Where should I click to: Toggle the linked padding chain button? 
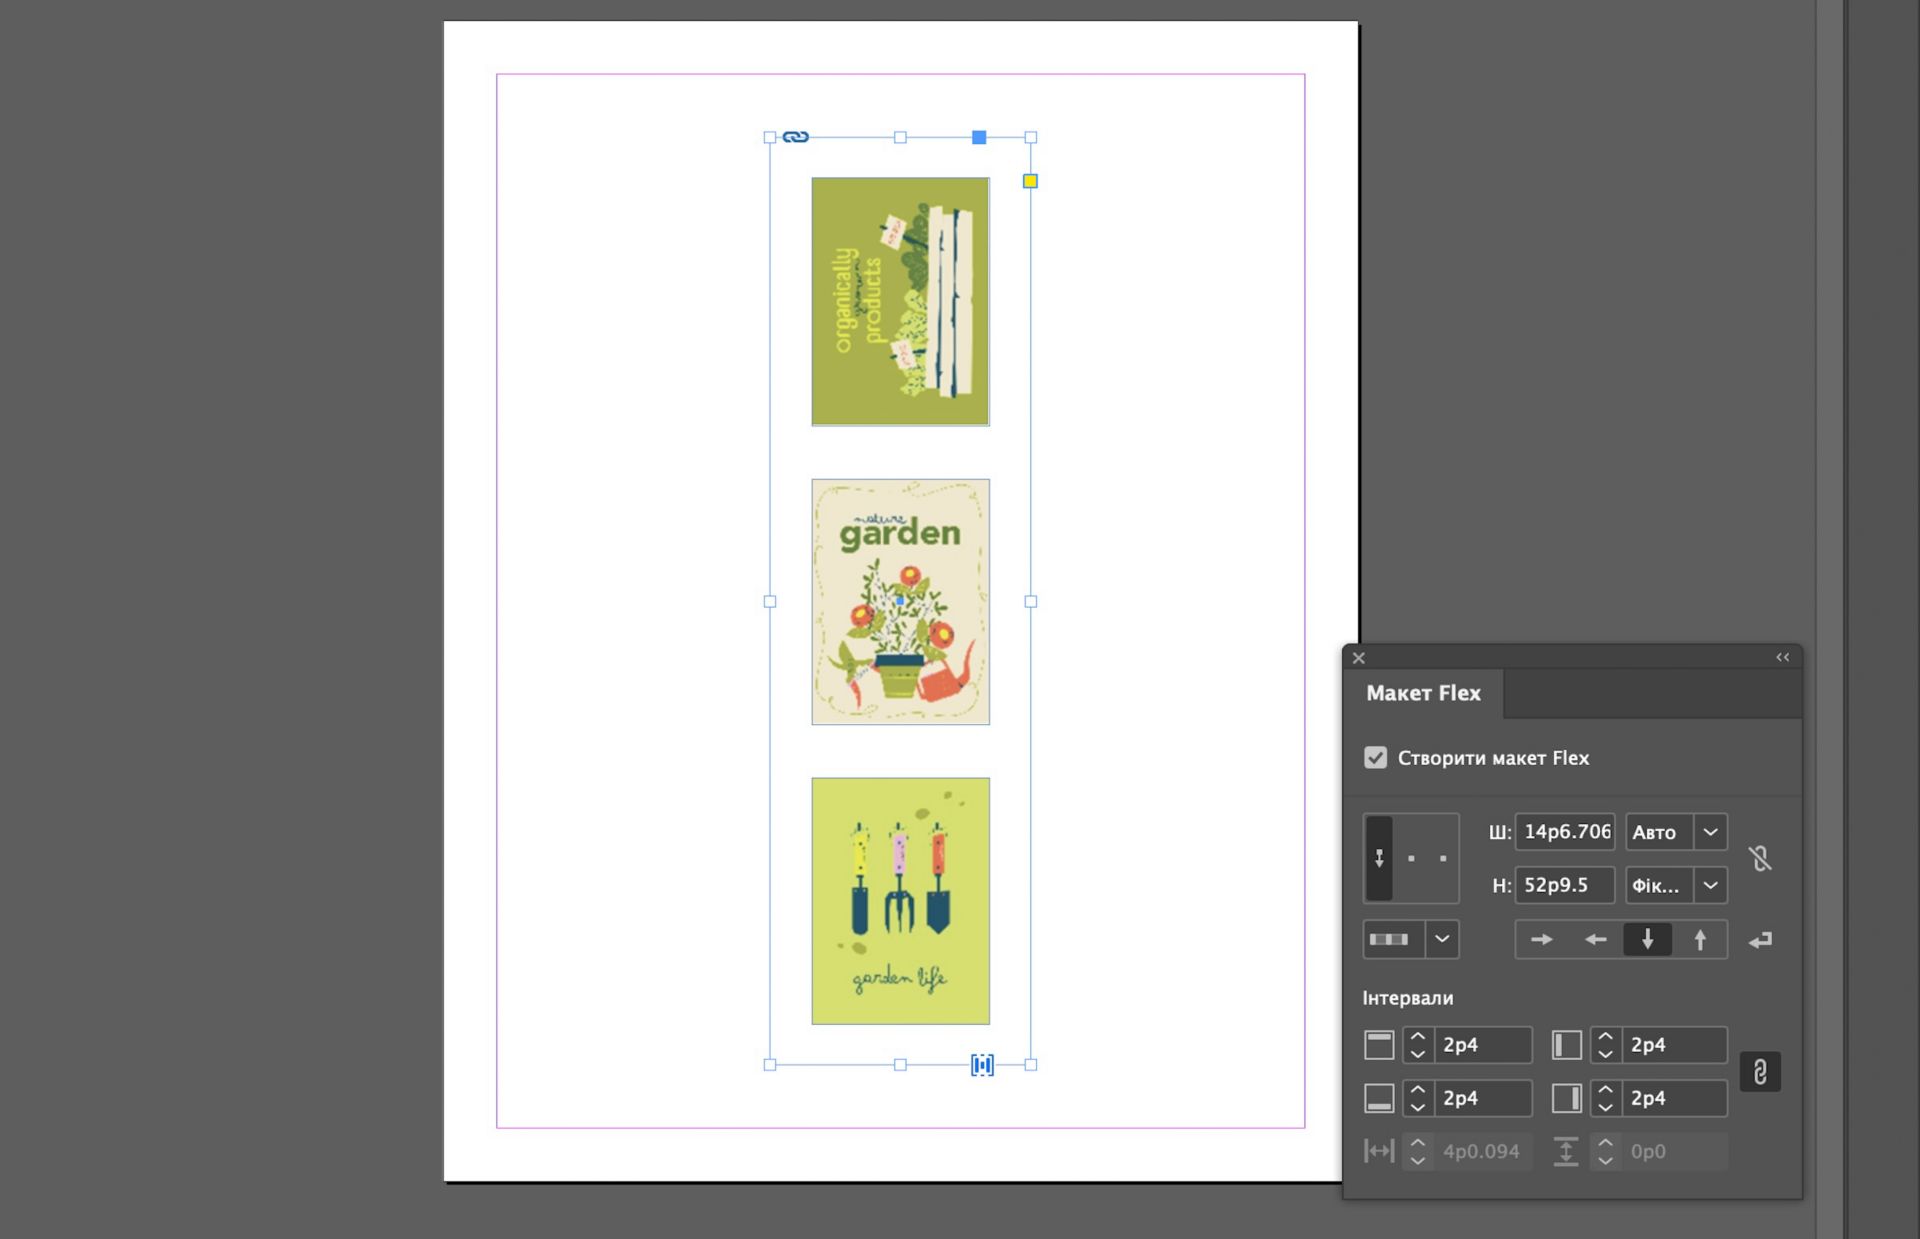[x=1760, y=1071]
